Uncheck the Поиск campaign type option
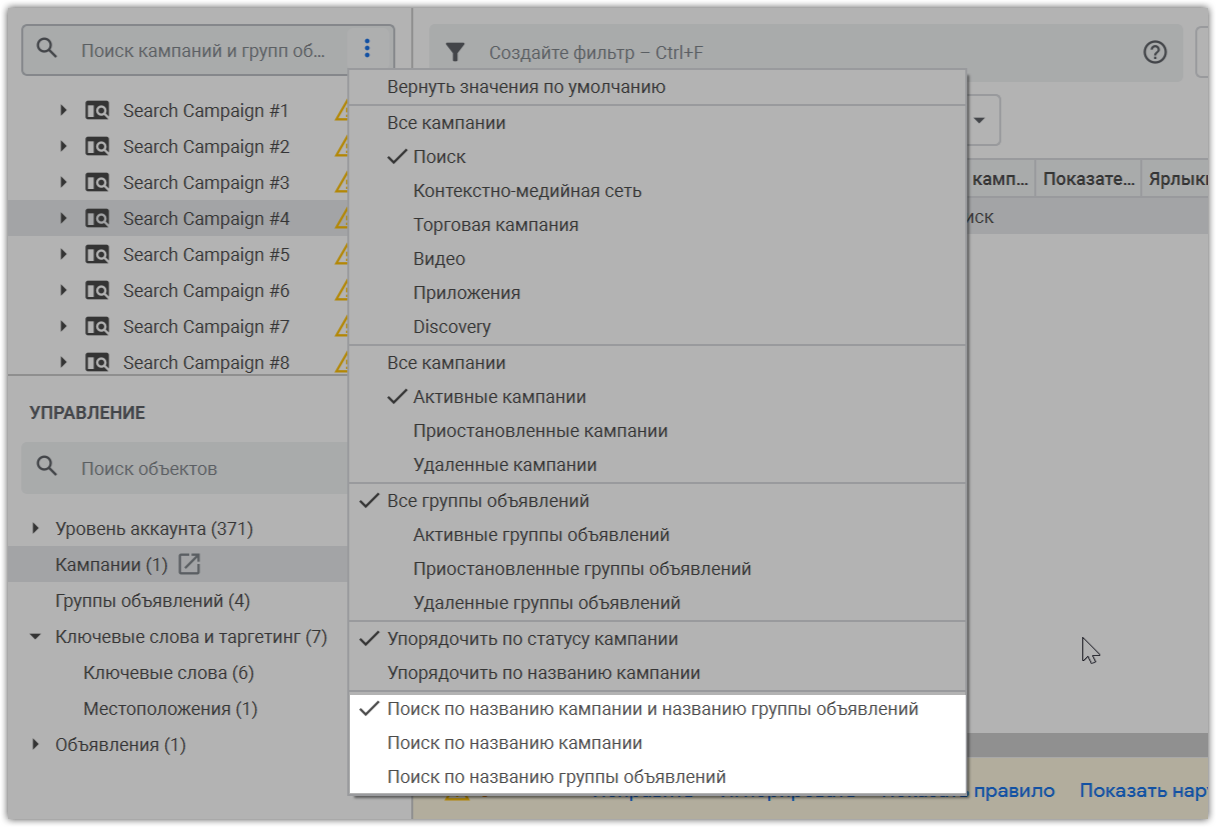The width and height of the screenshot is (1216, 827). click(439, 157)
